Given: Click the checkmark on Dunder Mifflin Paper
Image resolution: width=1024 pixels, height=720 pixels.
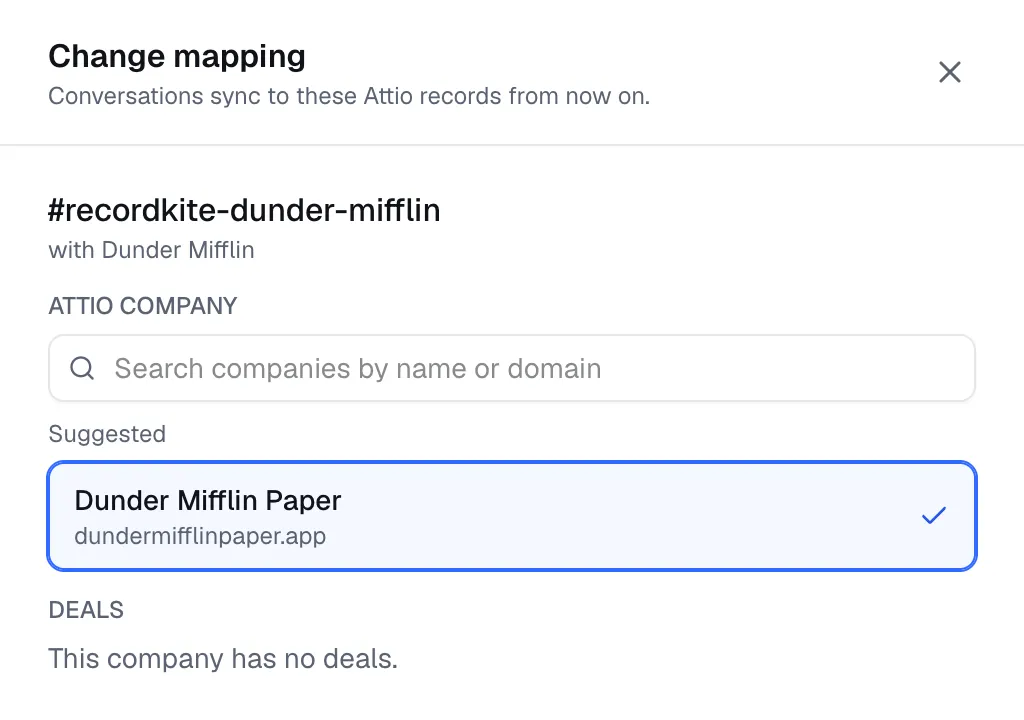Looking at the screenshot, I should pyautogui.click(x=934, y=515).
